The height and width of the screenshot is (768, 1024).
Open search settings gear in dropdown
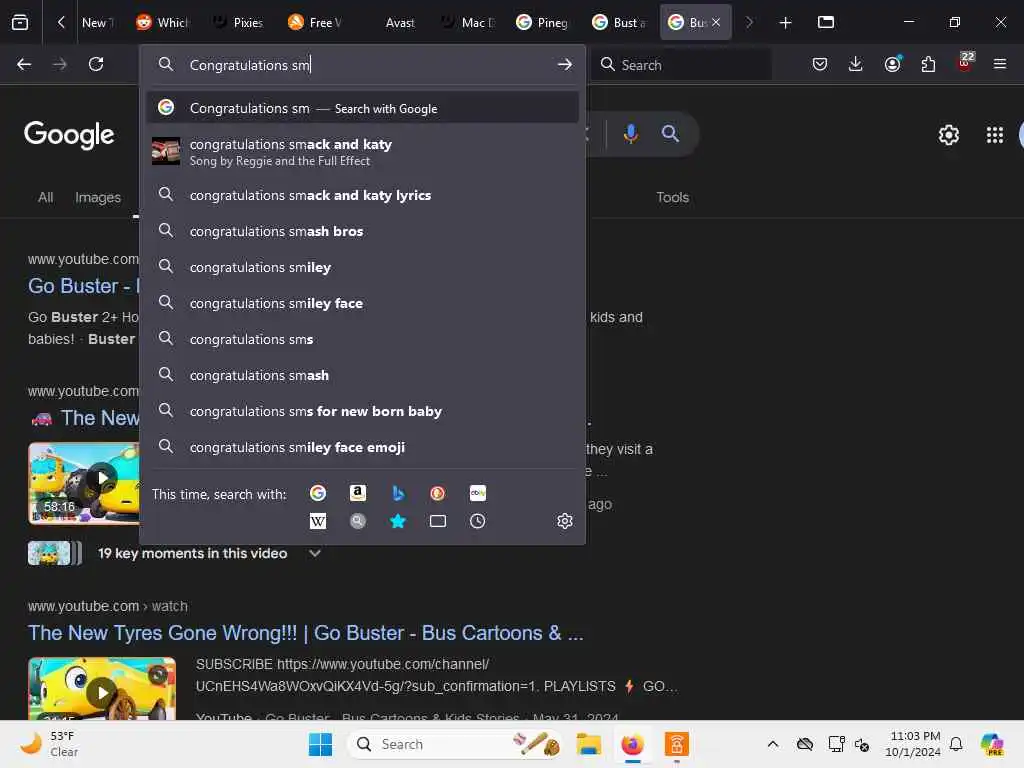coord(564,521)
